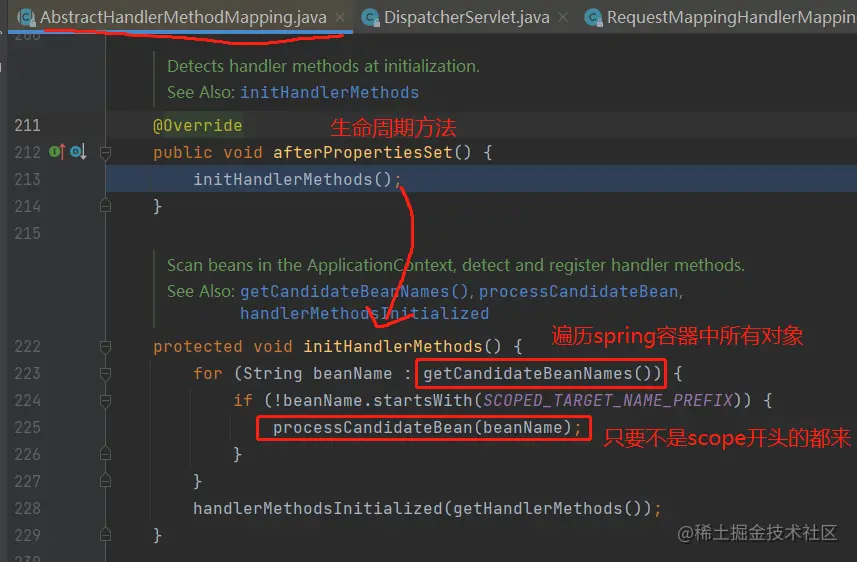Click class icon on RequestMappingHandlerMapping tab
Viewport: 857px width, 562px height.
(593, 18)
